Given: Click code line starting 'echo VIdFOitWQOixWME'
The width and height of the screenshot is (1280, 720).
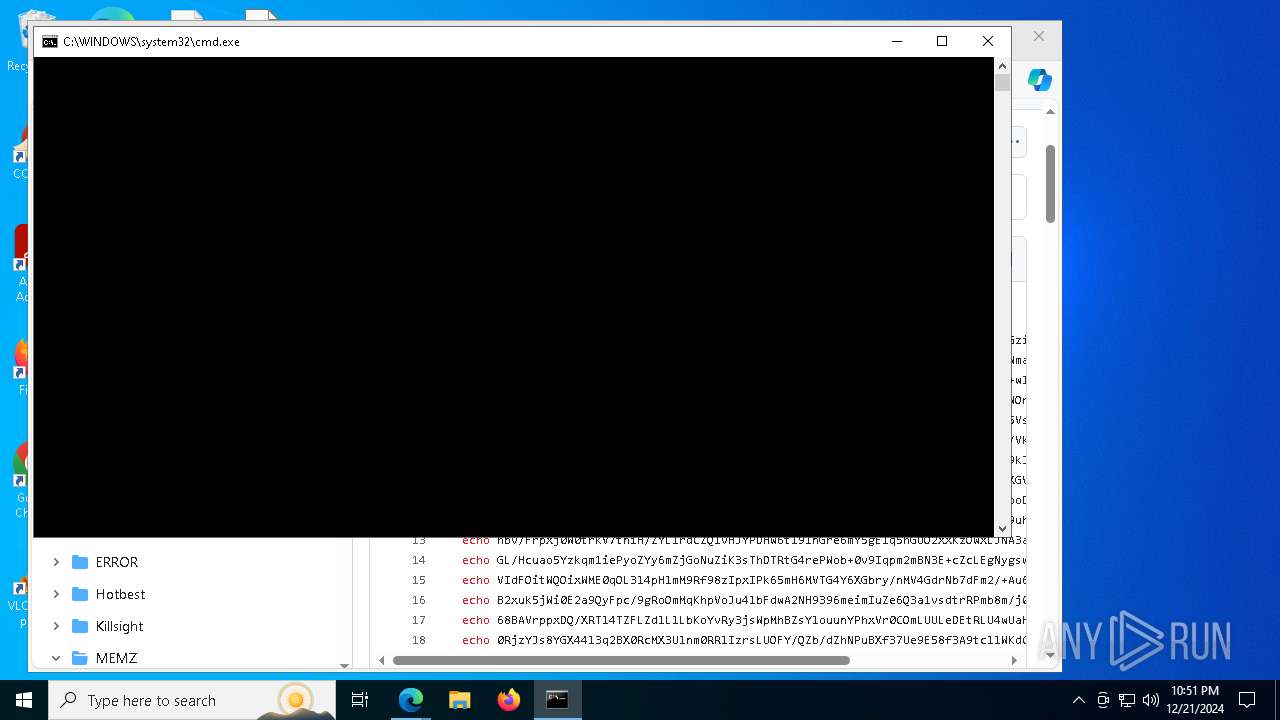Looking at the screenshot, I should [744, 580].
